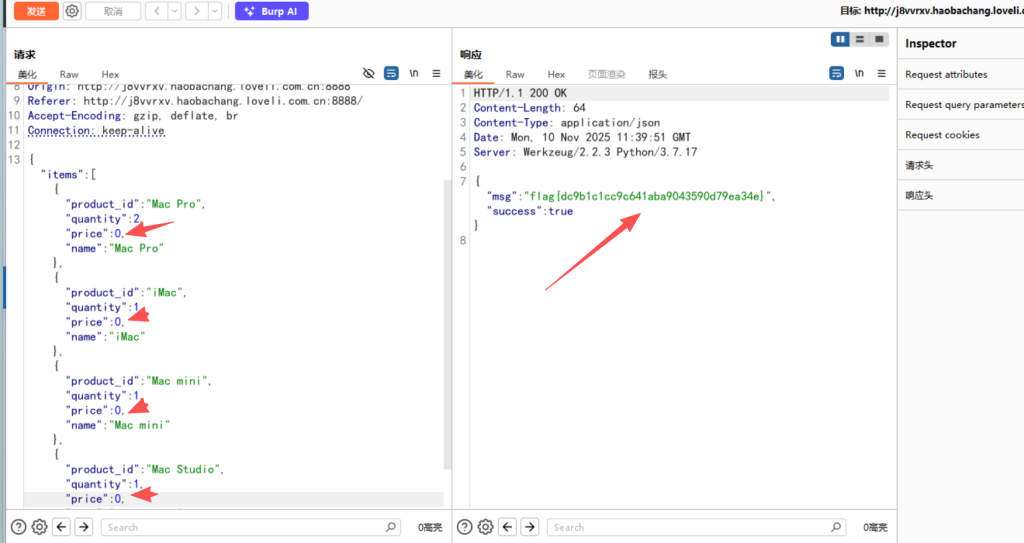Select the single combined-panel layout icon
The image size is (1024, 543).
(x=879, y=39)
